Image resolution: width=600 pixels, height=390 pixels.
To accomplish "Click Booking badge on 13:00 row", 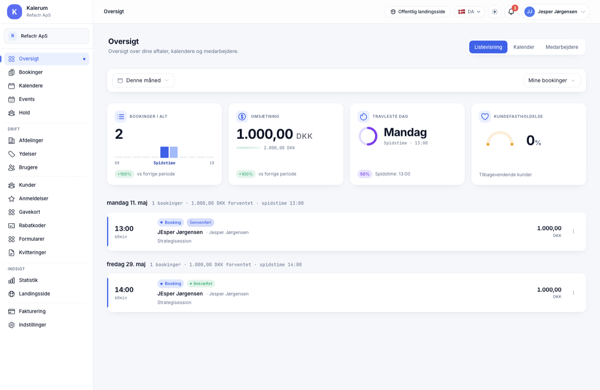I will click(x=170, y=222).
